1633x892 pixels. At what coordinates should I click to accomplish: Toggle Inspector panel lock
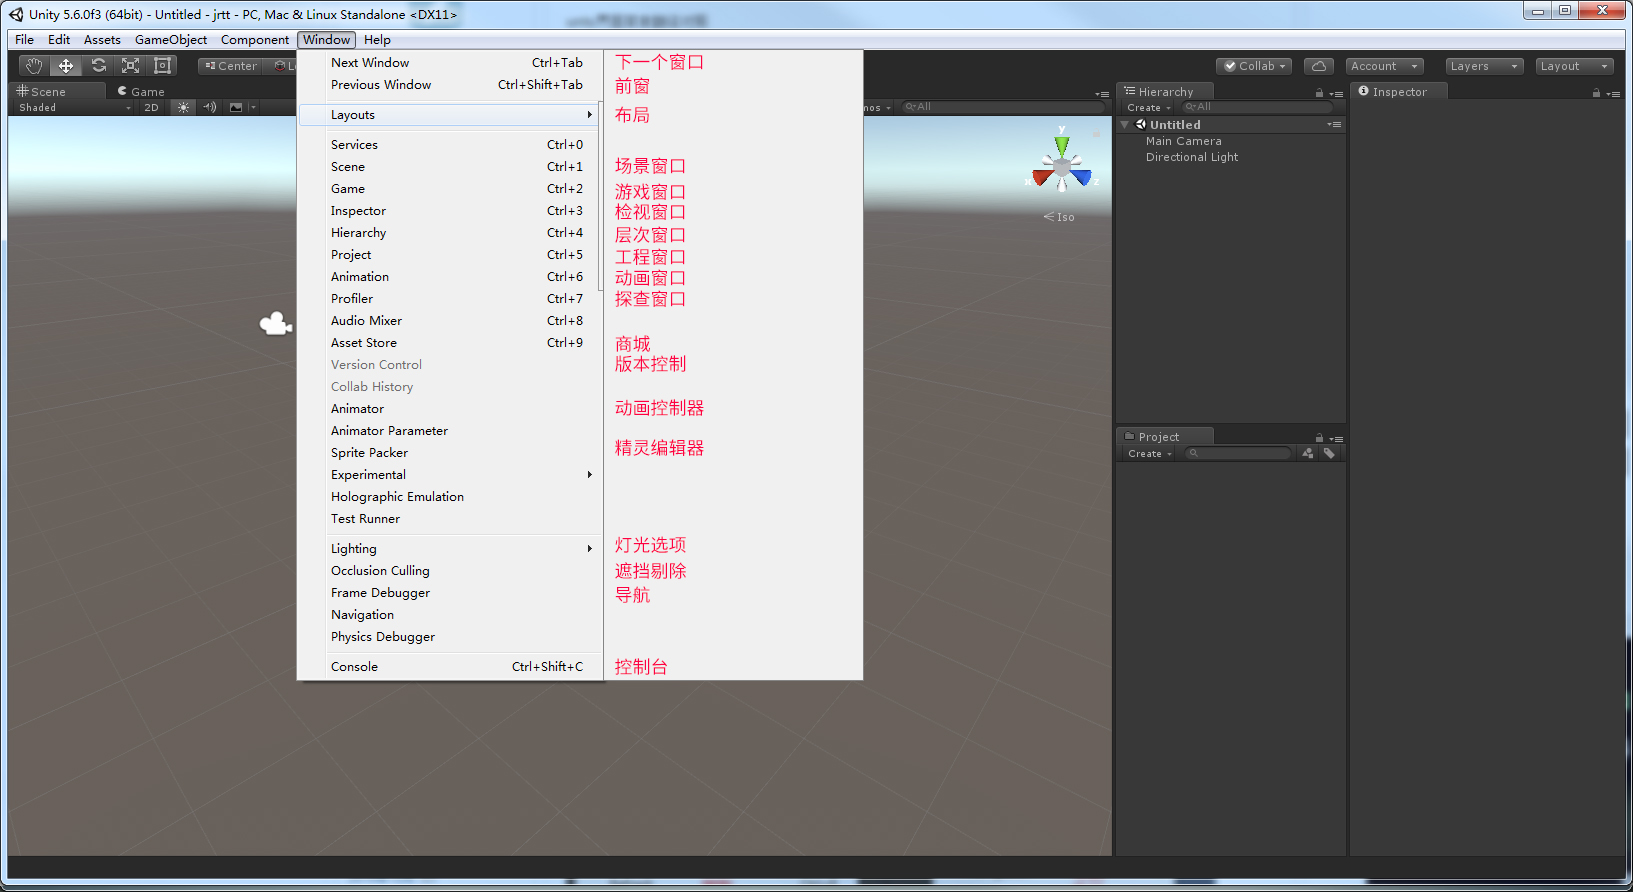point(1596,93)
